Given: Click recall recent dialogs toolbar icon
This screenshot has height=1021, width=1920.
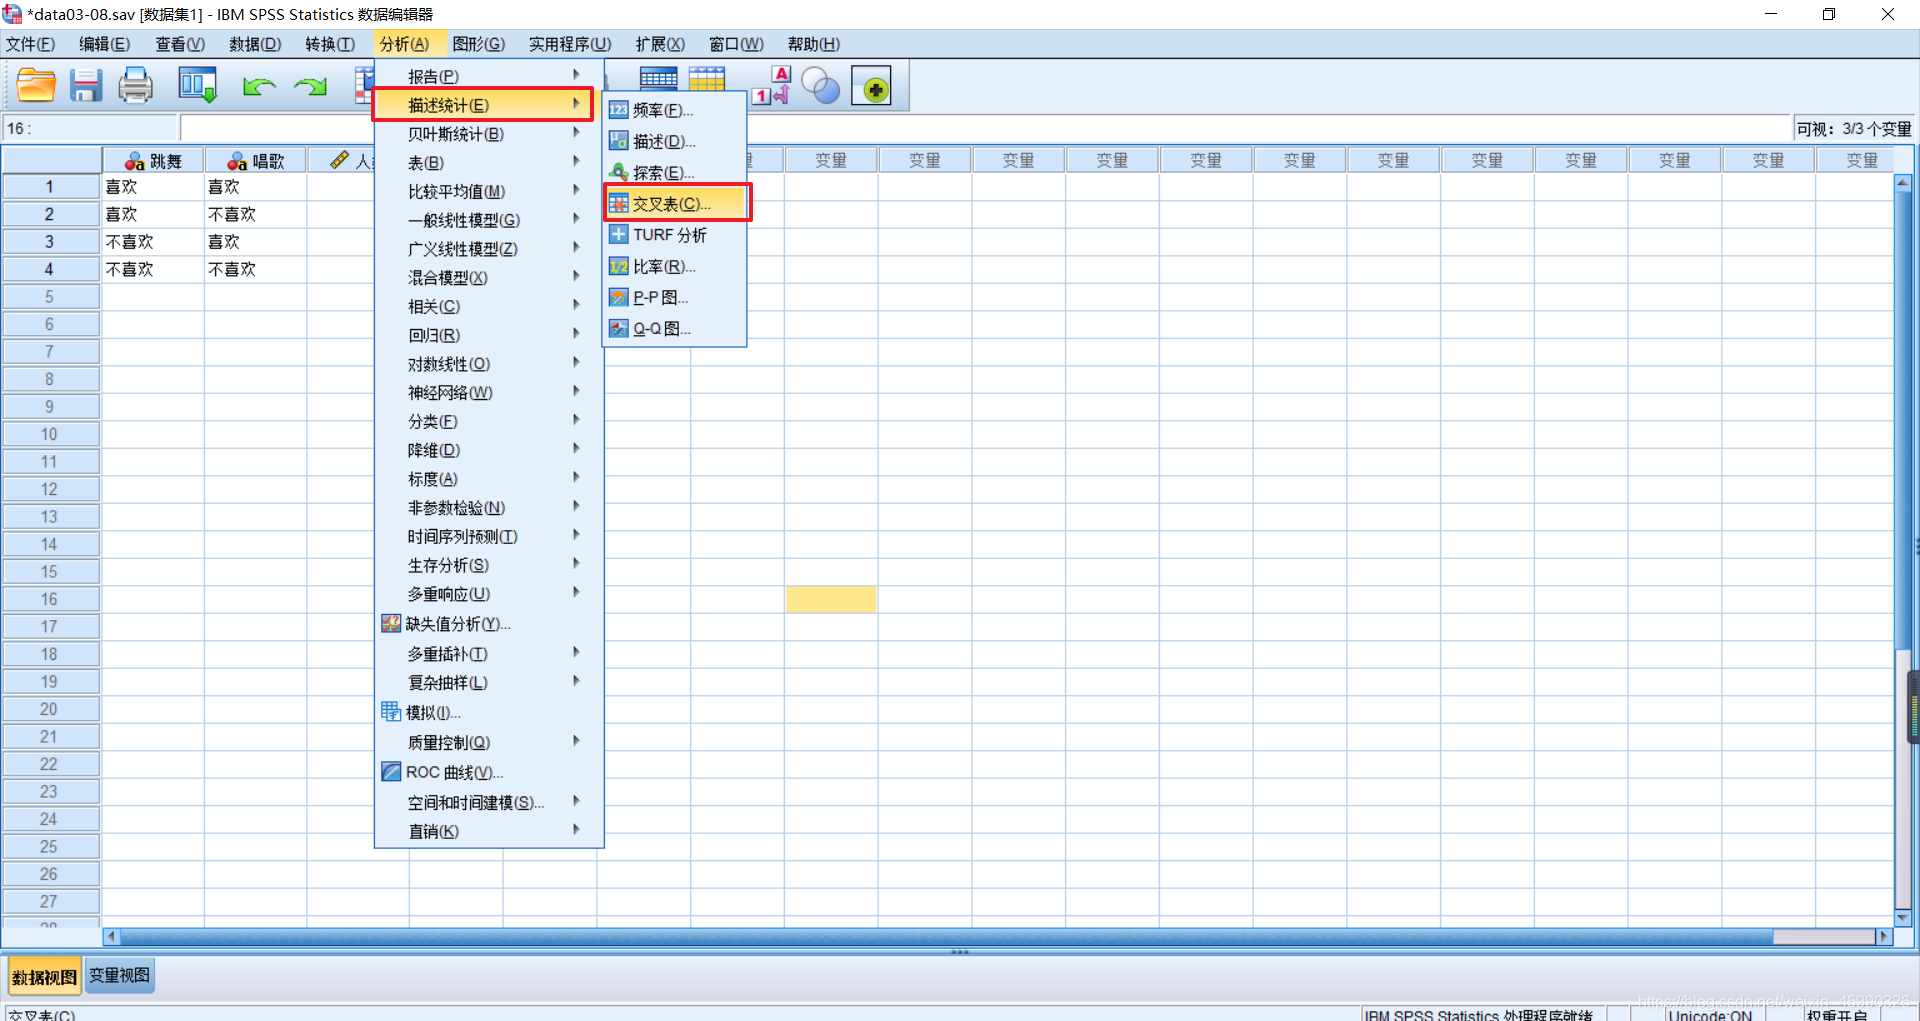Looking at the screenshot, I should click(x=197, y=86).
